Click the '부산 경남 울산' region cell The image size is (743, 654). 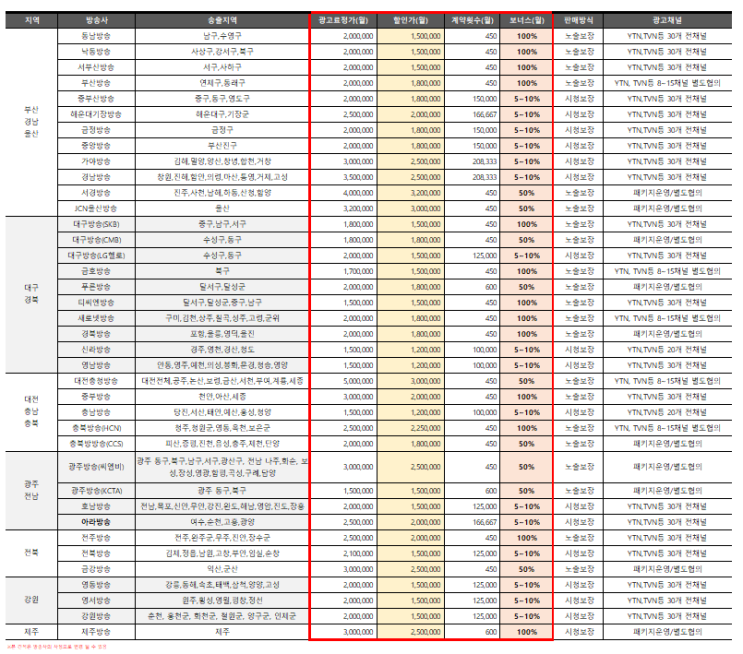point(32,122)
